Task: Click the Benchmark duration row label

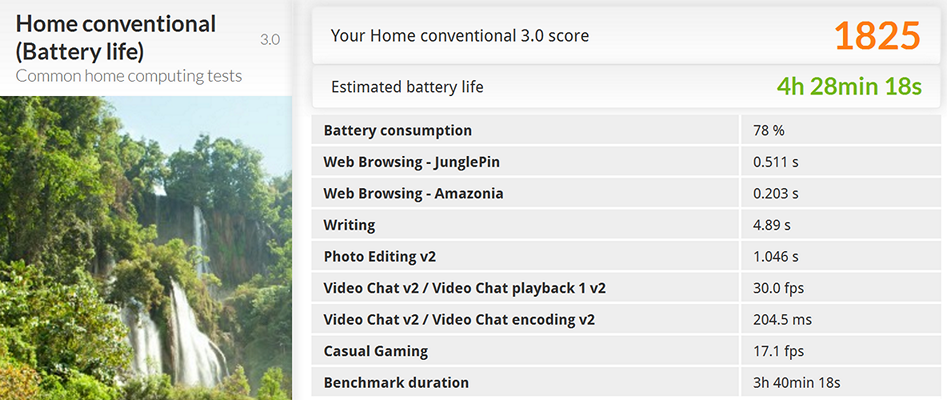Action: 396,382
